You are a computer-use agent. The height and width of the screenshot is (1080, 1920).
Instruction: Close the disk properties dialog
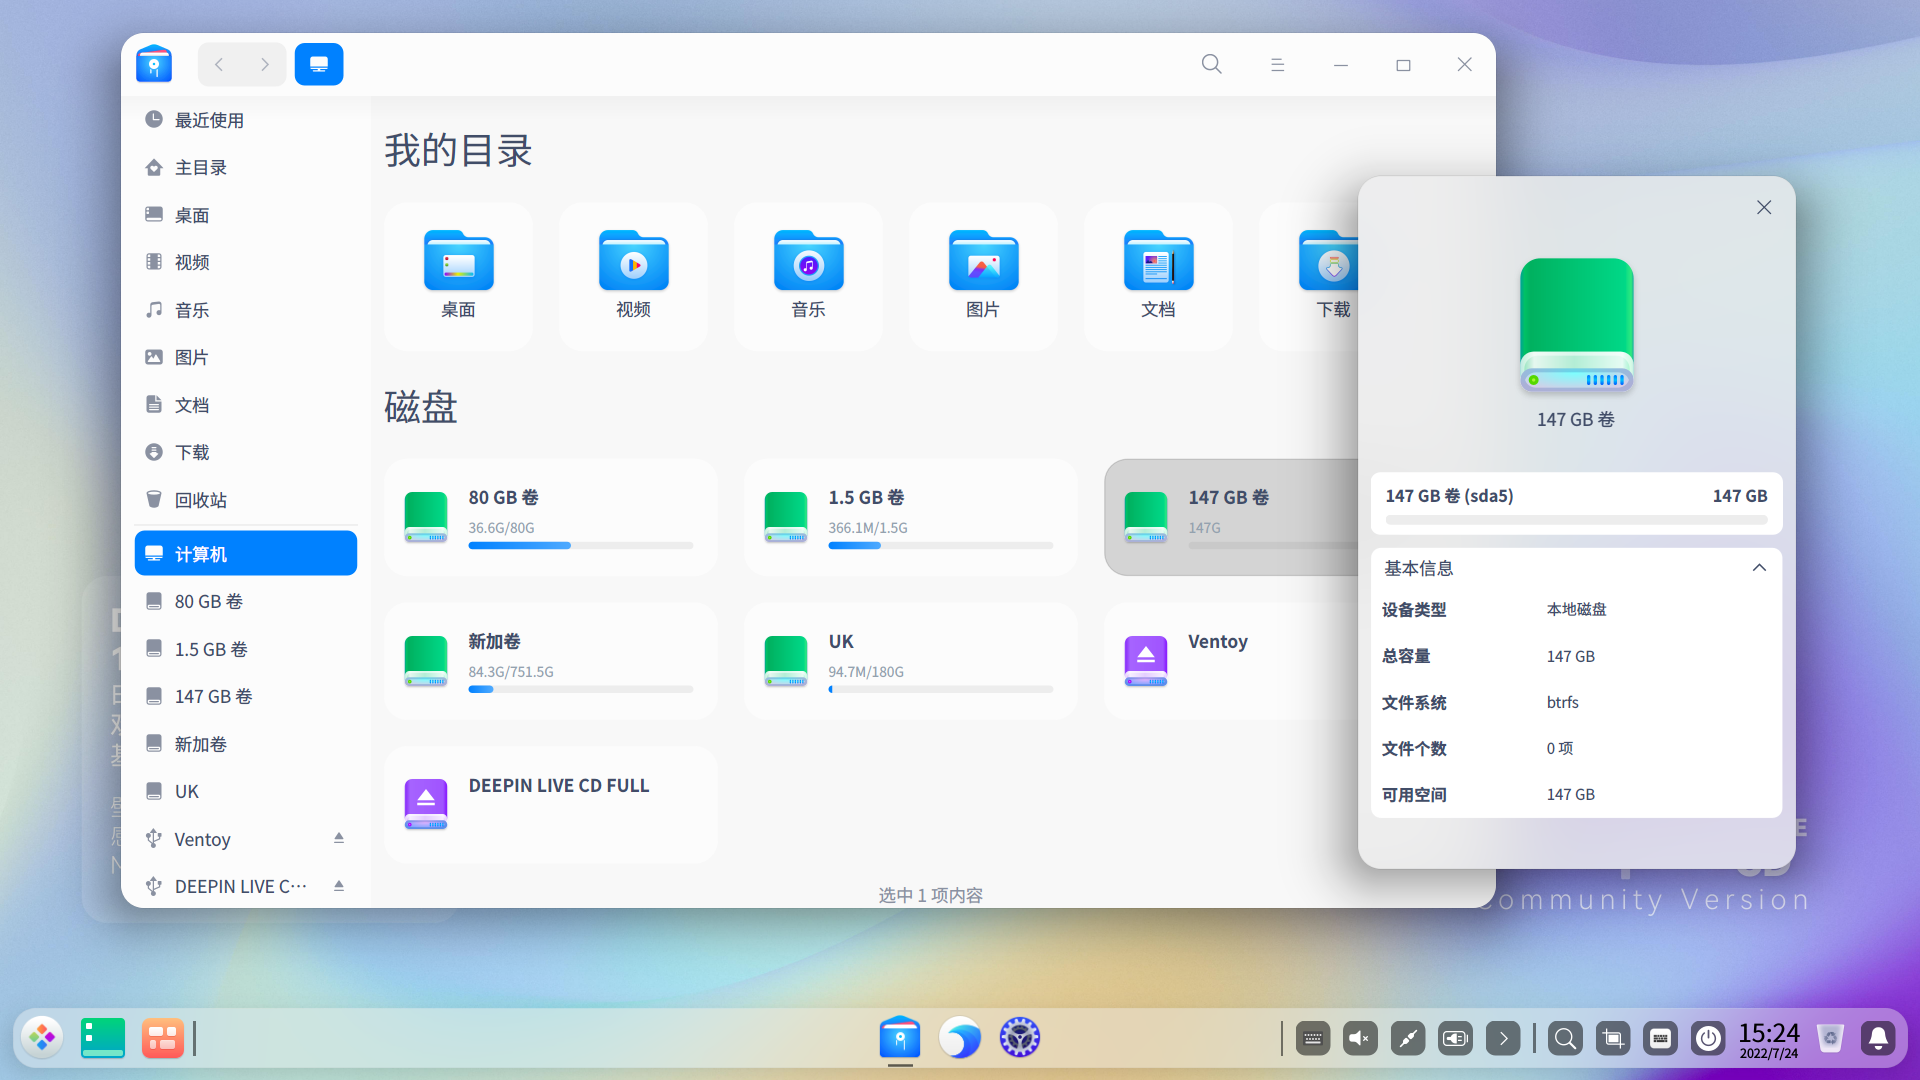coord(1764,207)
